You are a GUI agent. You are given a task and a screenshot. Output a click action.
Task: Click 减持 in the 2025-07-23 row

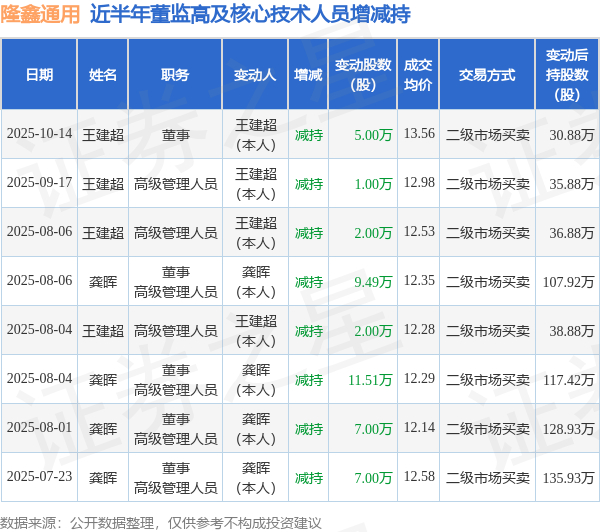309,478
